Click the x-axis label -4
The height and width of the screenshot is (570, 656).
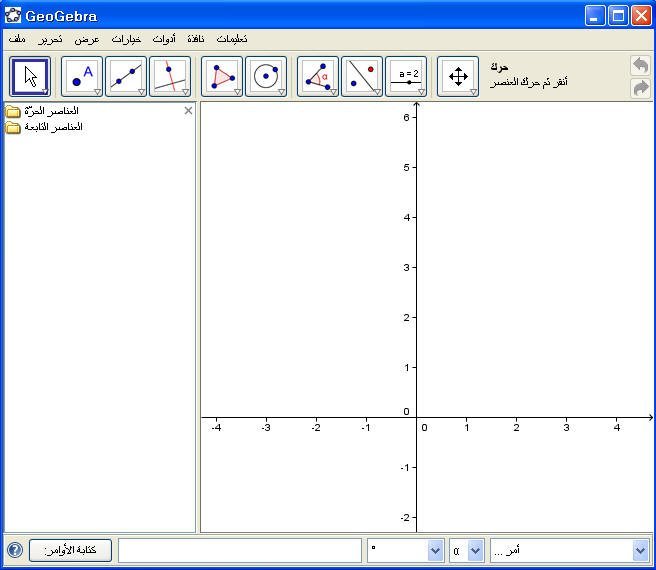[x=216, y=428]
